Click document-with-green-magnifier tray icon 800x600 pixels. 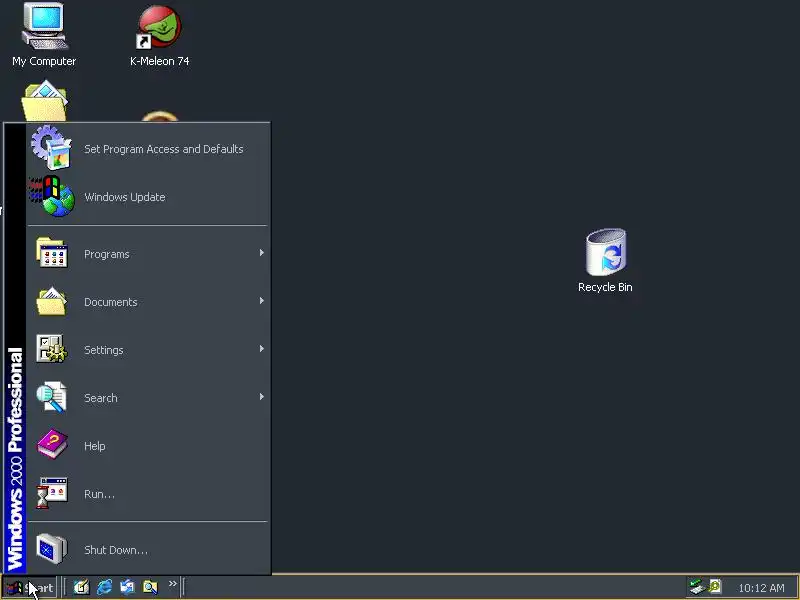click(x=715, y=587)
